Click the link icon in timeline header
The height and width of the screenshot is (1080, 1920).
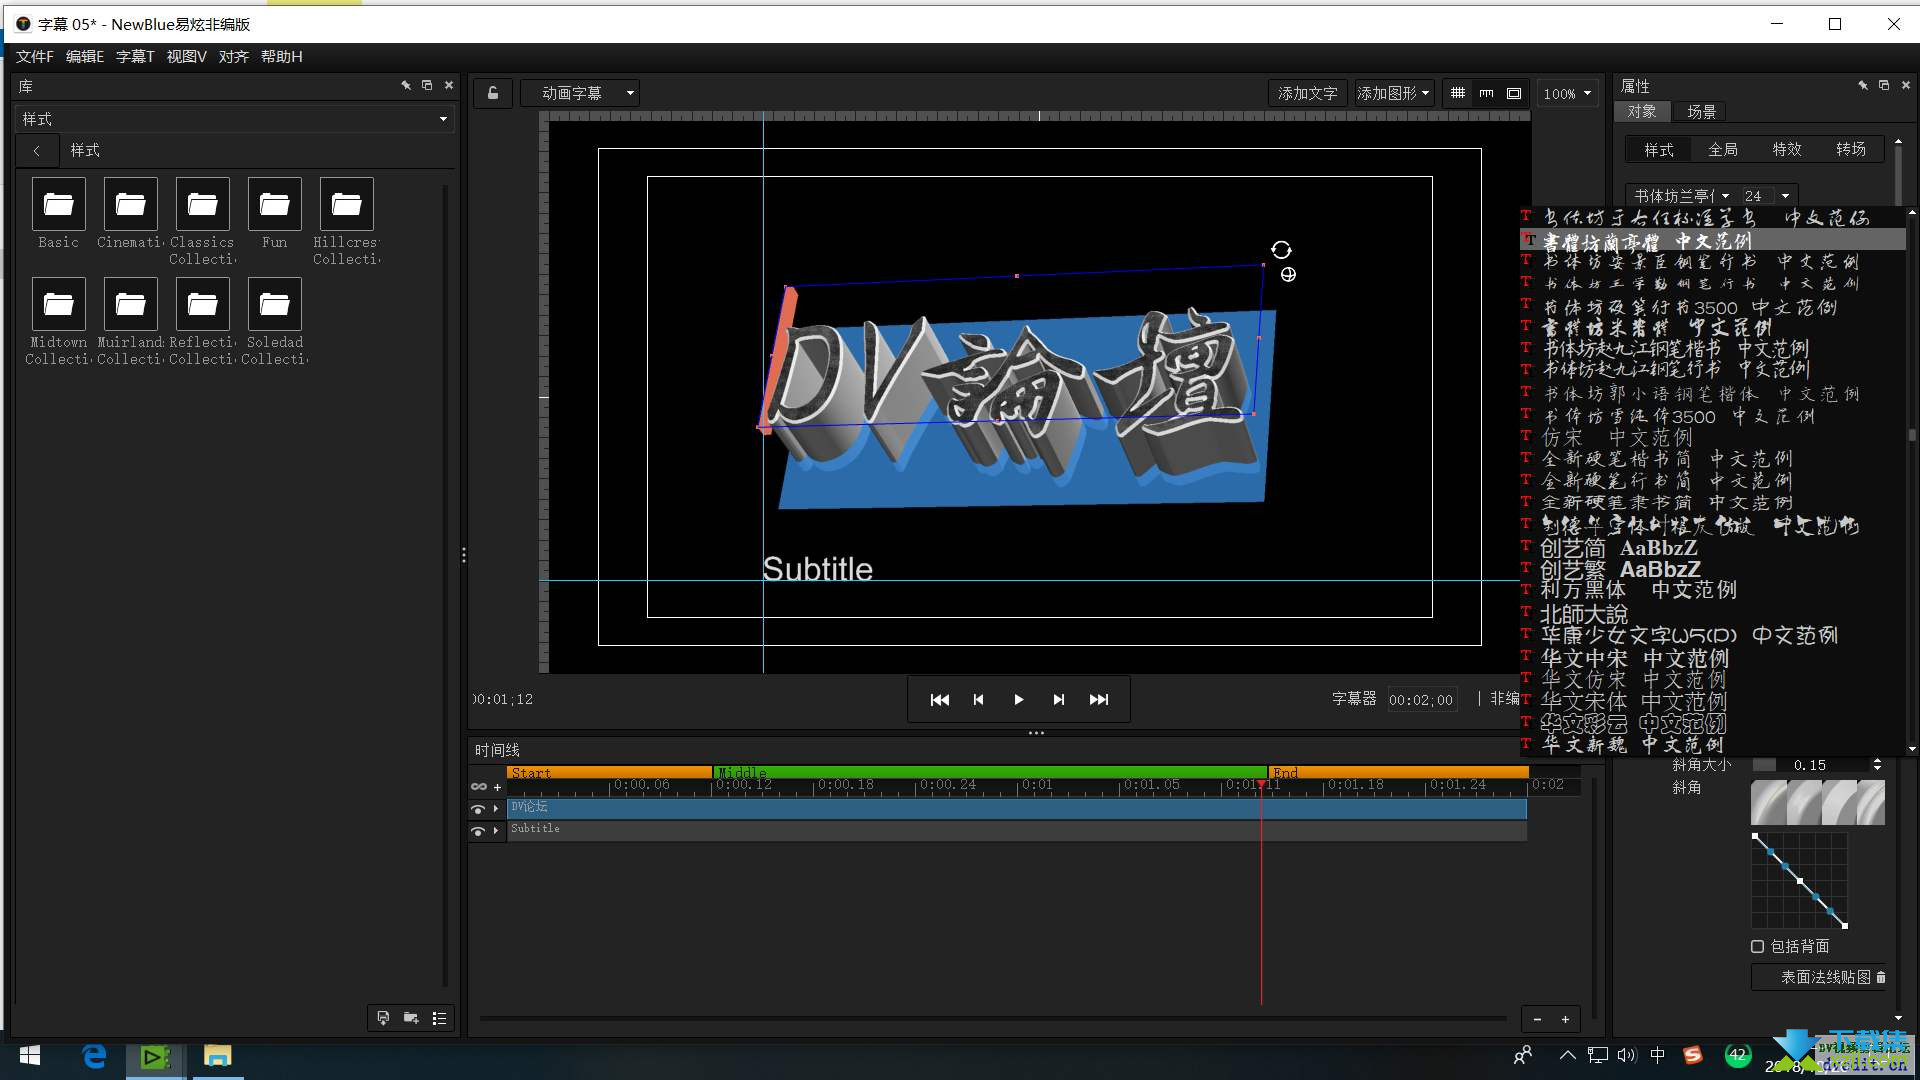pos(479,787)
